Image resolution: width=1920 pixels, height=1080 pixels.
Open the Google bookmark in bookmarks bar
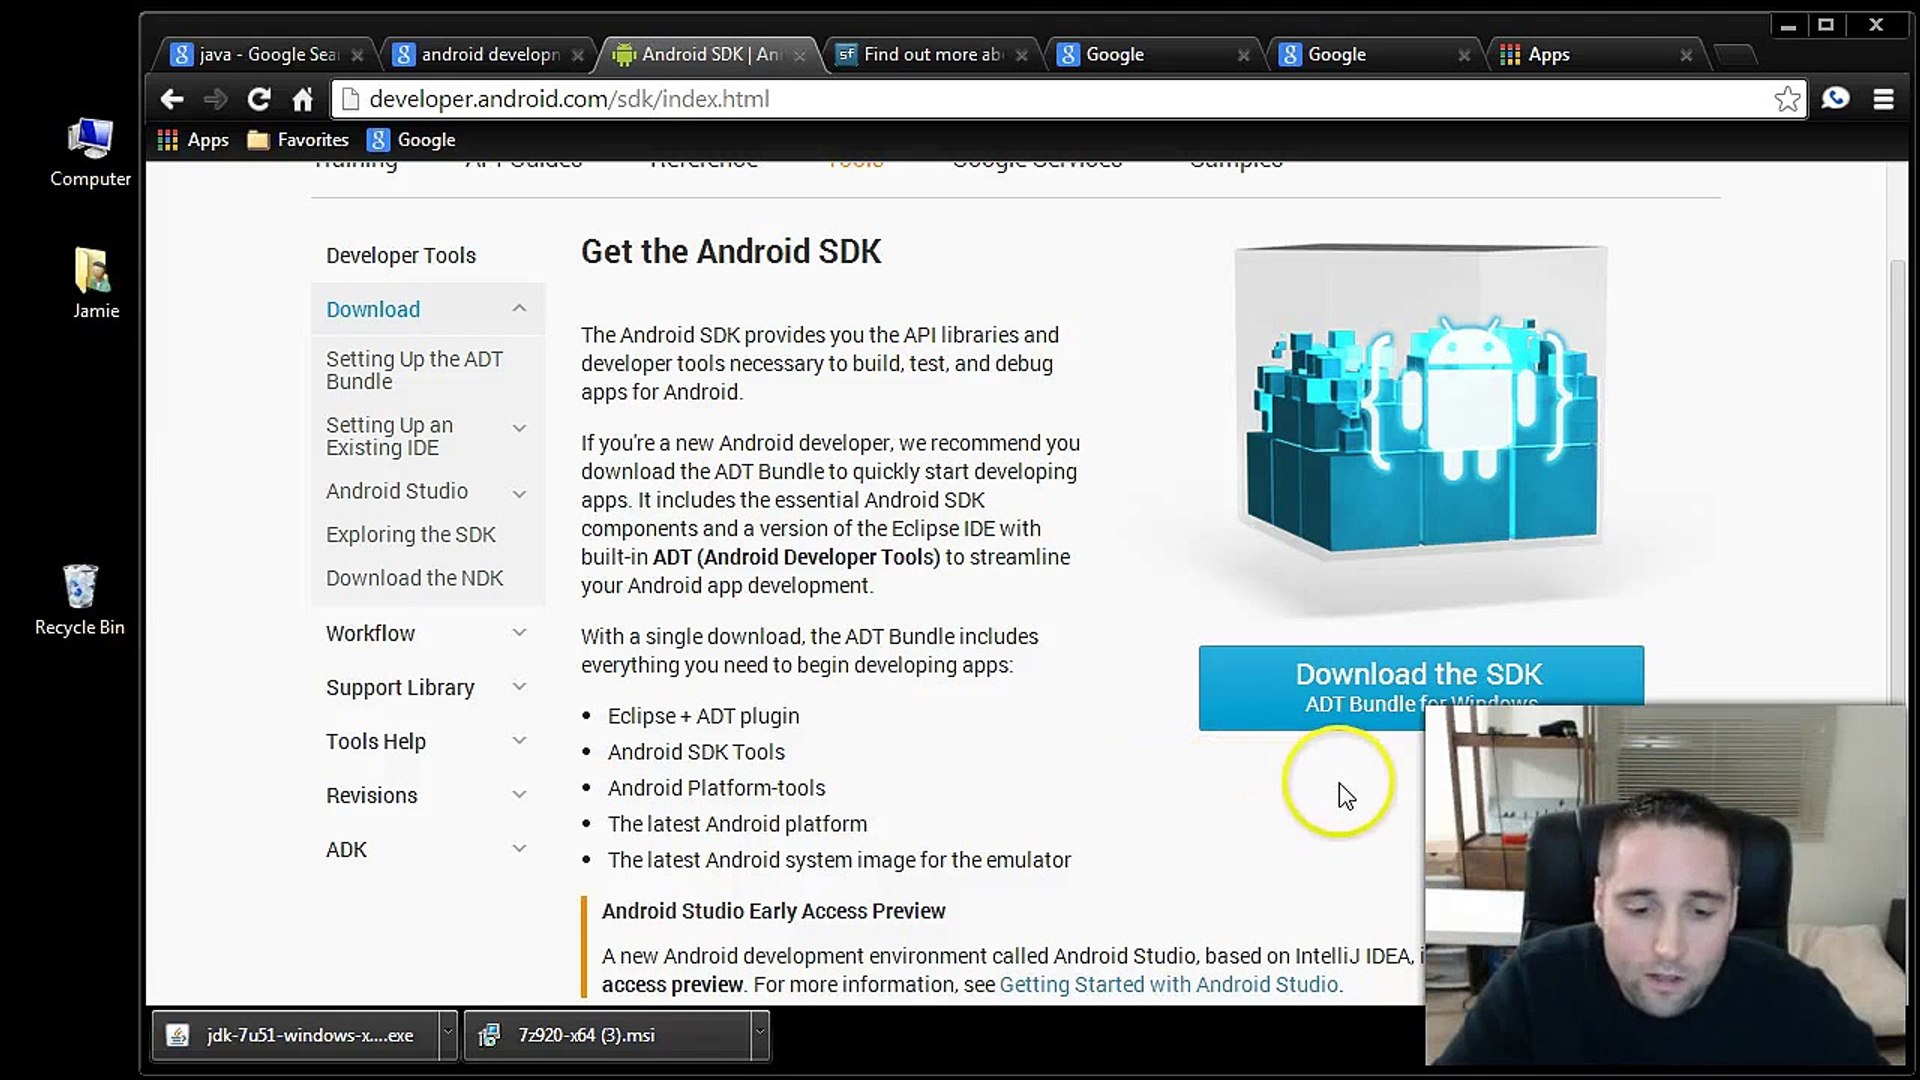411,140
